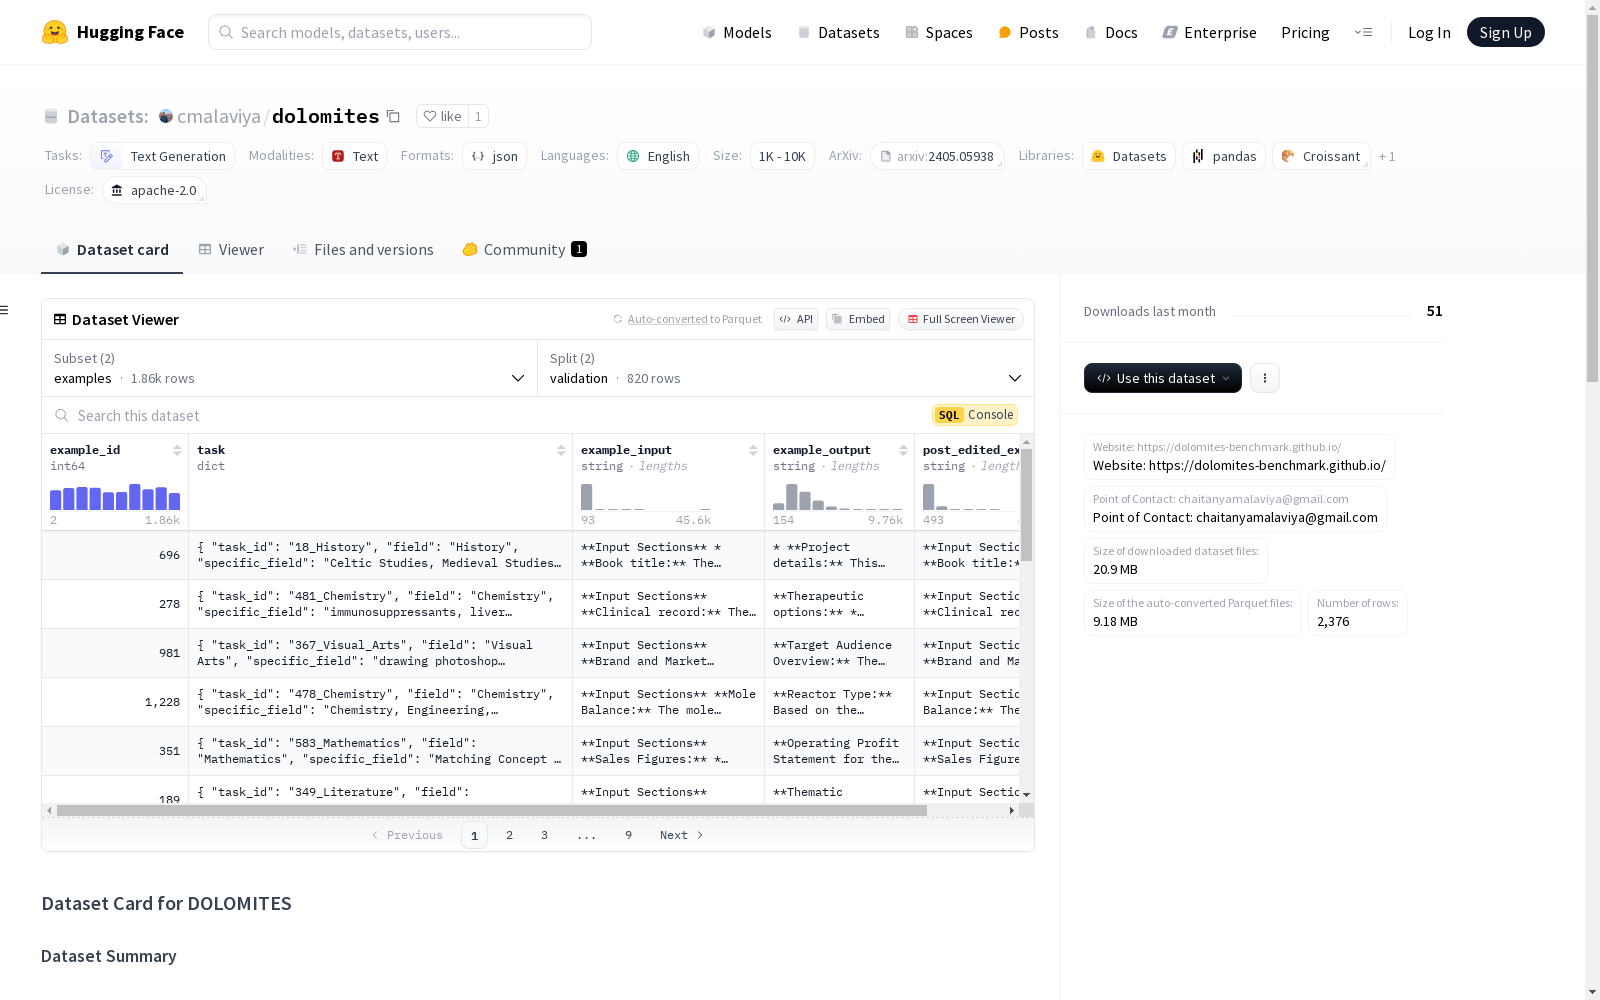Click the example_output lengths histogram
1600x1000 pixels.
pyautogui.click(x=838, y=497)
